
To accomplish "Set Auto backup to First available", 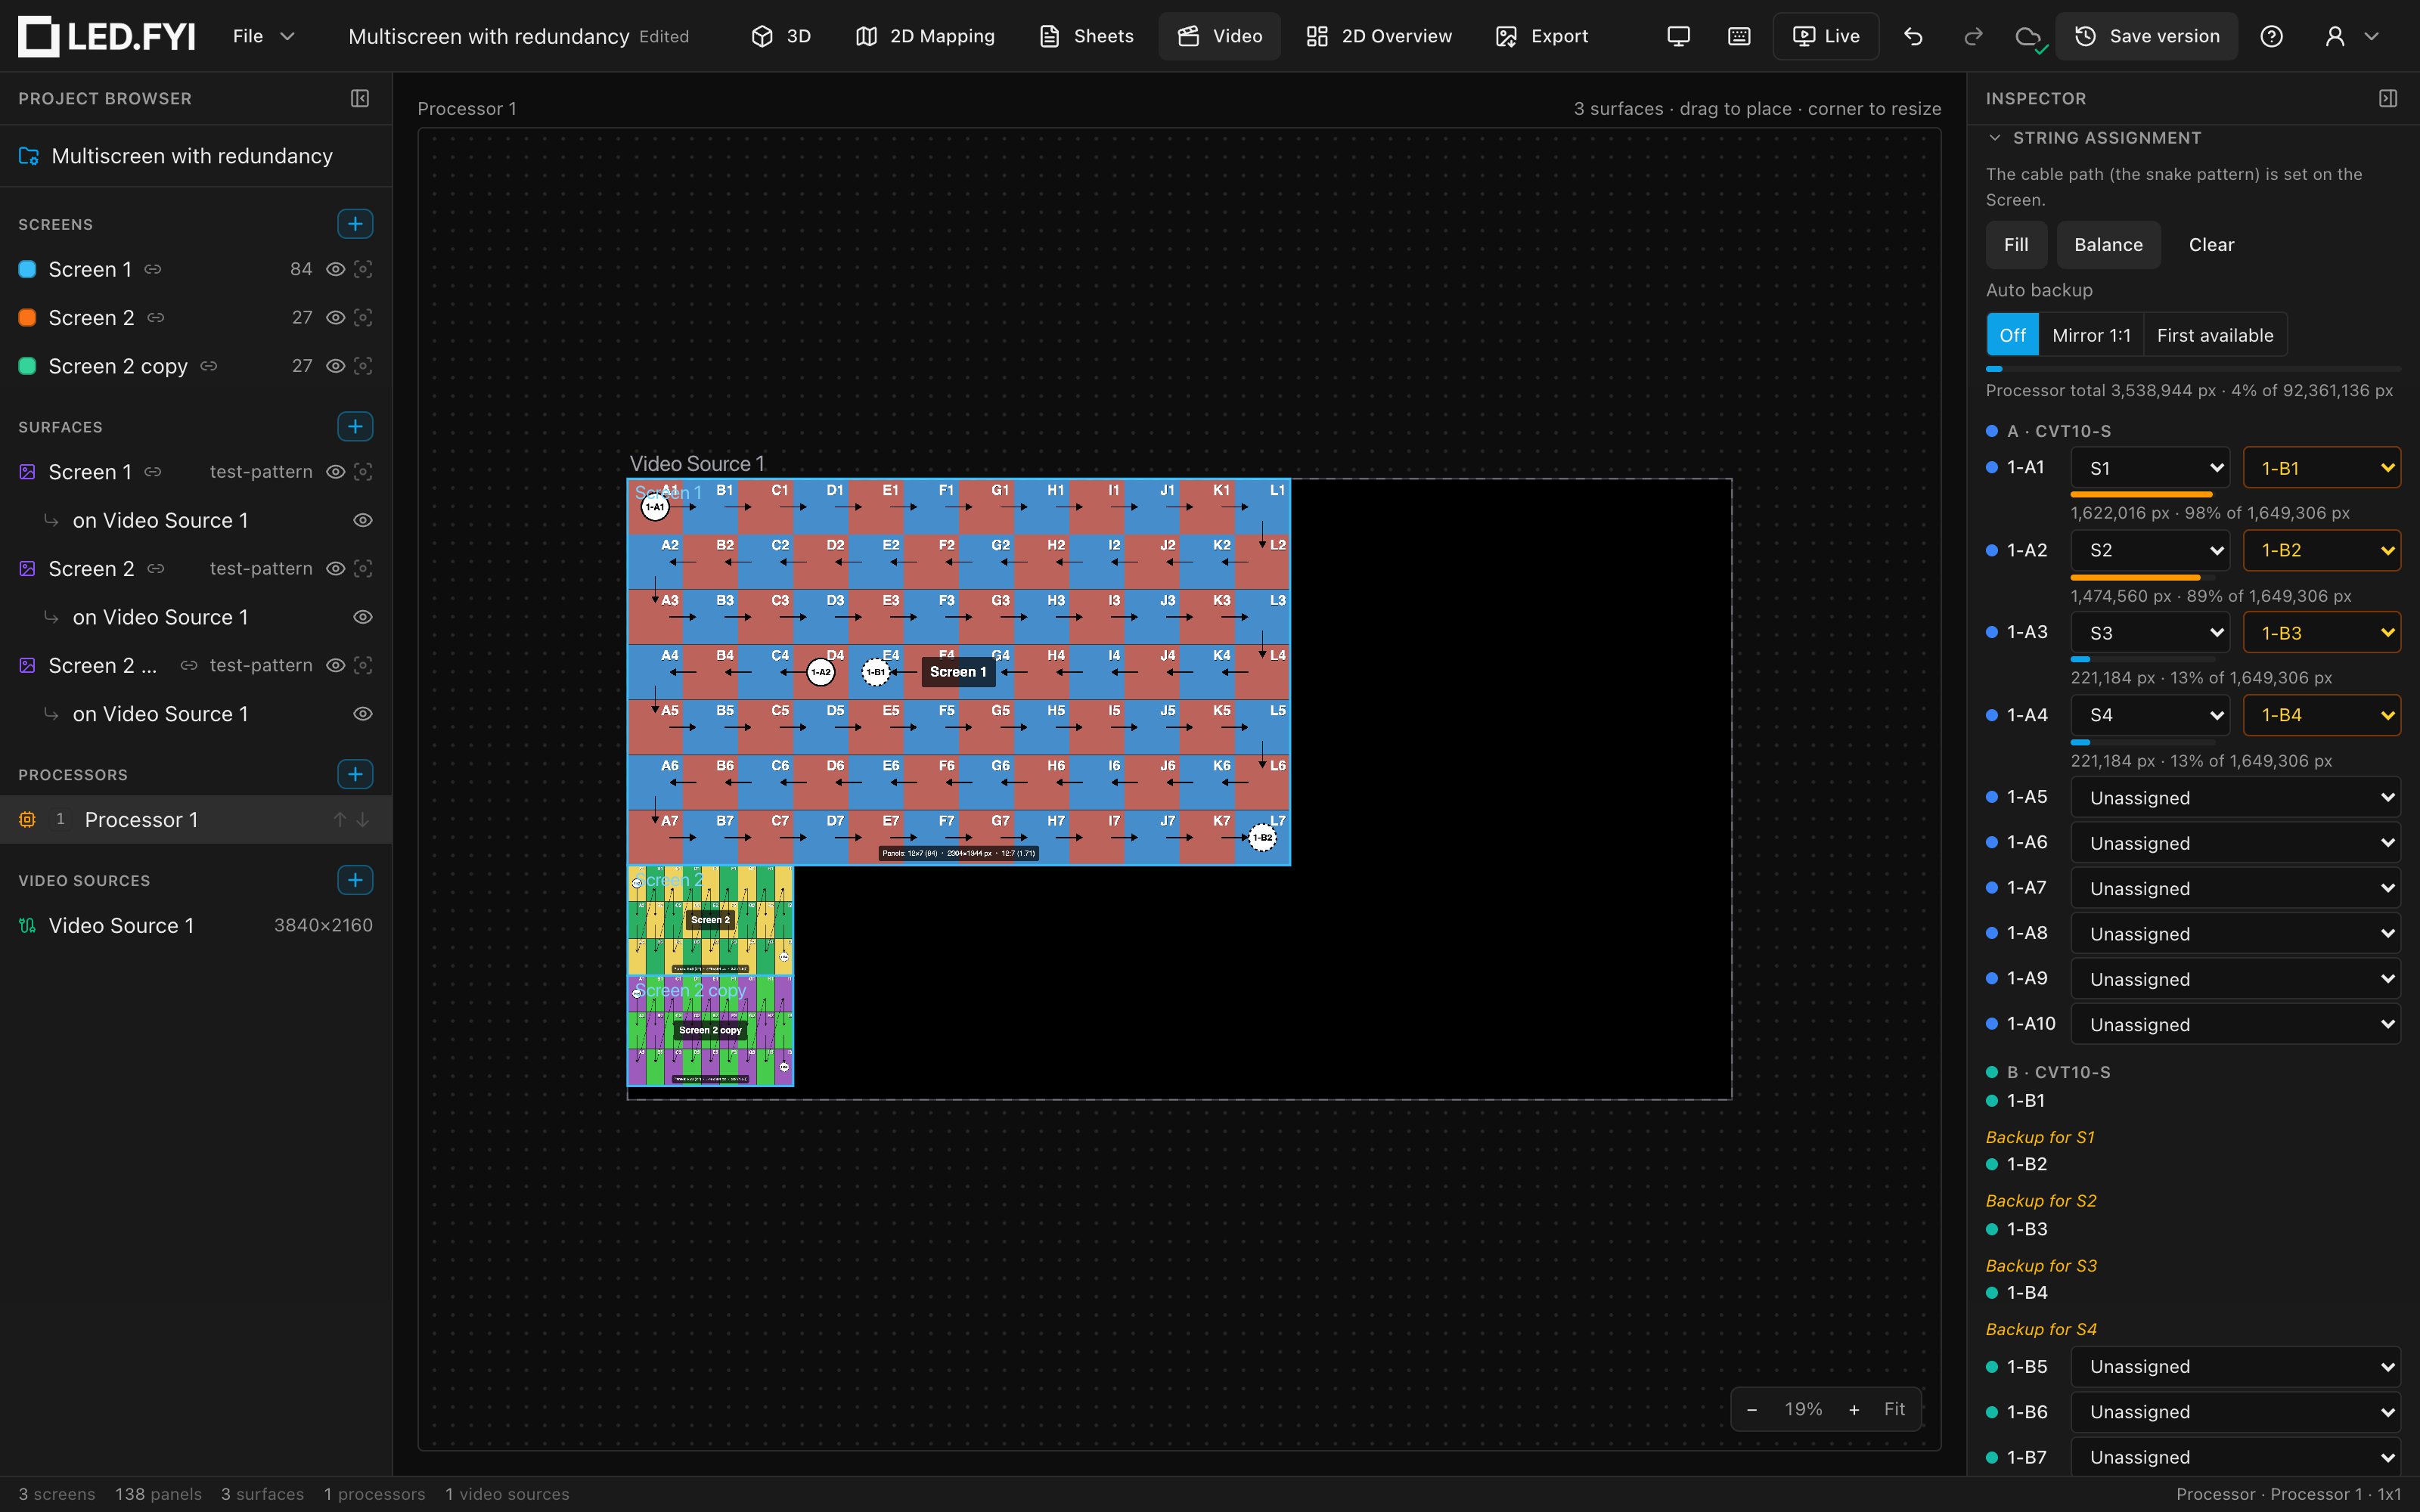I will tap(2215, 335).
